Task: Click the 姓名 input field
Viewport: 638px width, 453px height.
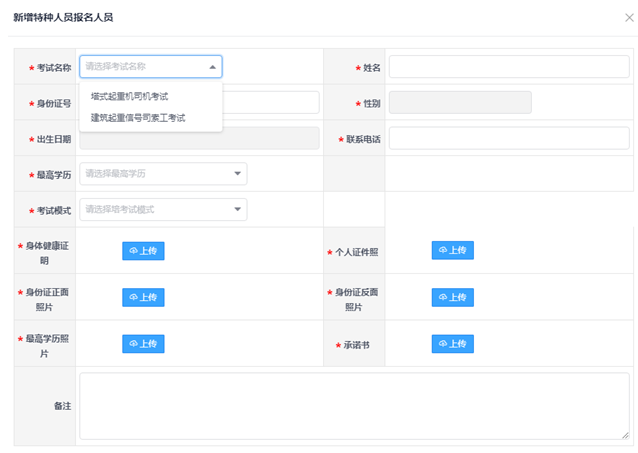Action: [x=507, y=67]
